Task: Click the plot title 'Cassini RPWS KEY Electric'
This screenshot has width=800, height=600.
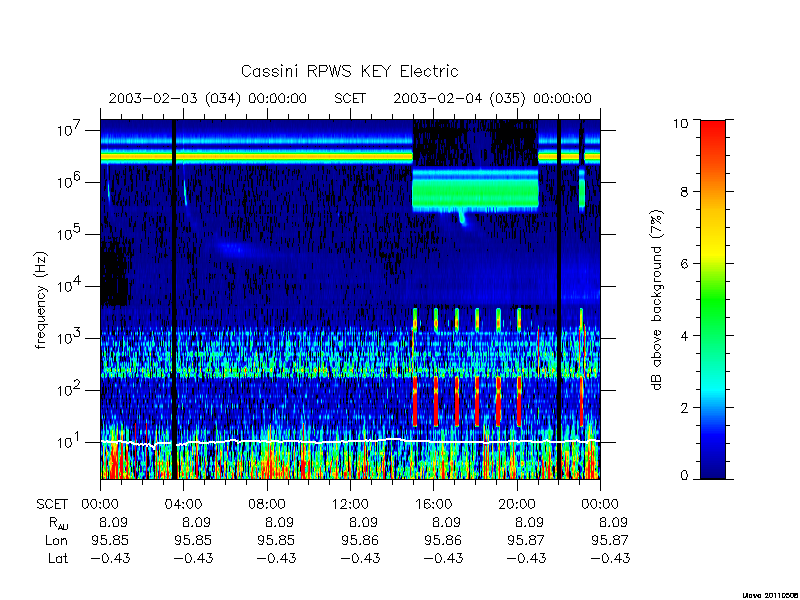Action: click(x=349, y=71)
